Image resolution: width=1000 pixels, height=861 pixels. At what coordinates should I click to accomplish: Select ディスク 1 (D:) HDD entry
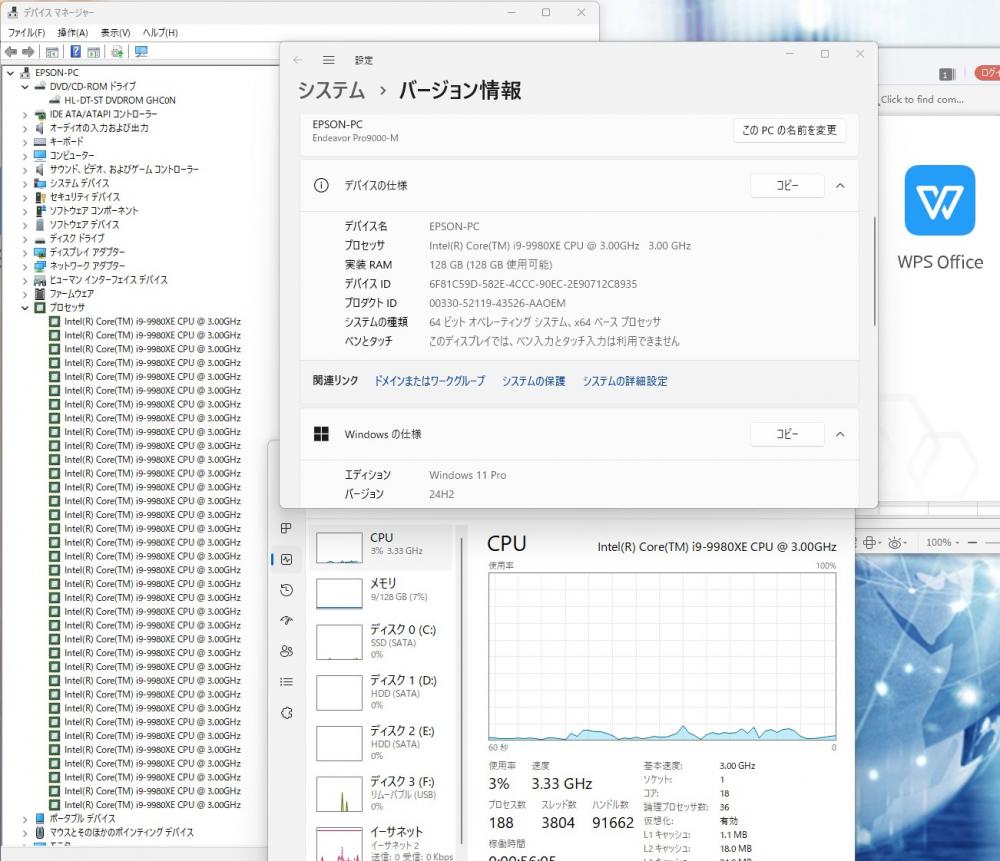click(x=381, y=693)
